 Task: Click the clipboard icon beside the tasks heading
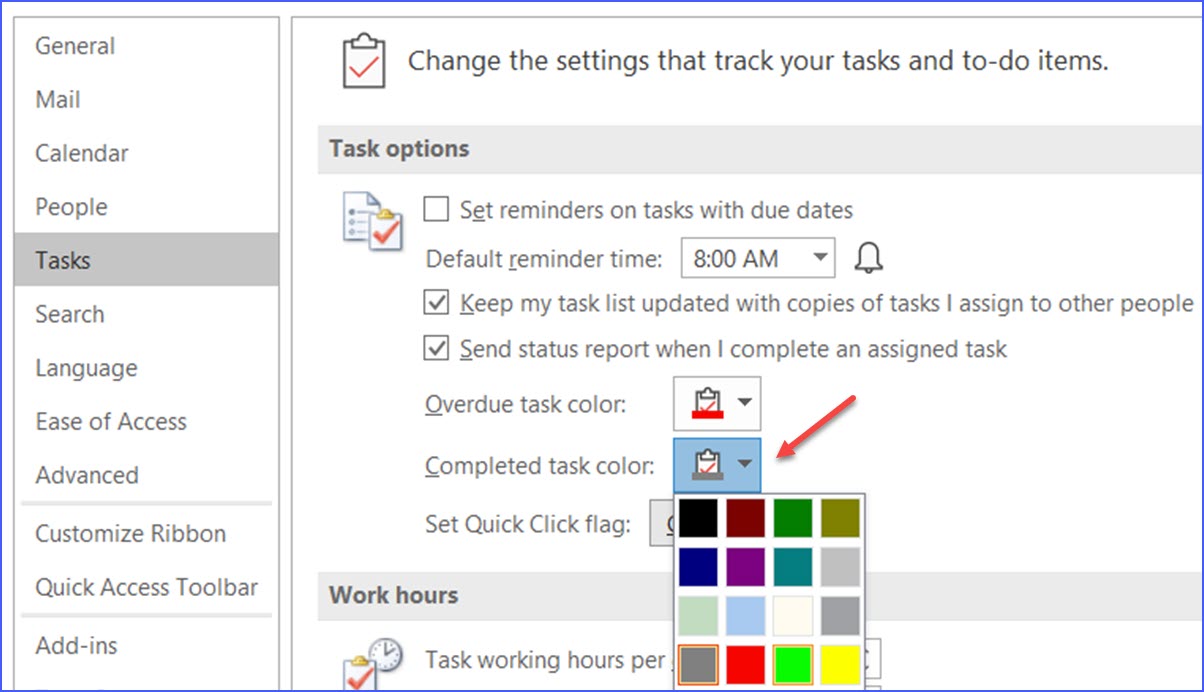coord(362,61)
